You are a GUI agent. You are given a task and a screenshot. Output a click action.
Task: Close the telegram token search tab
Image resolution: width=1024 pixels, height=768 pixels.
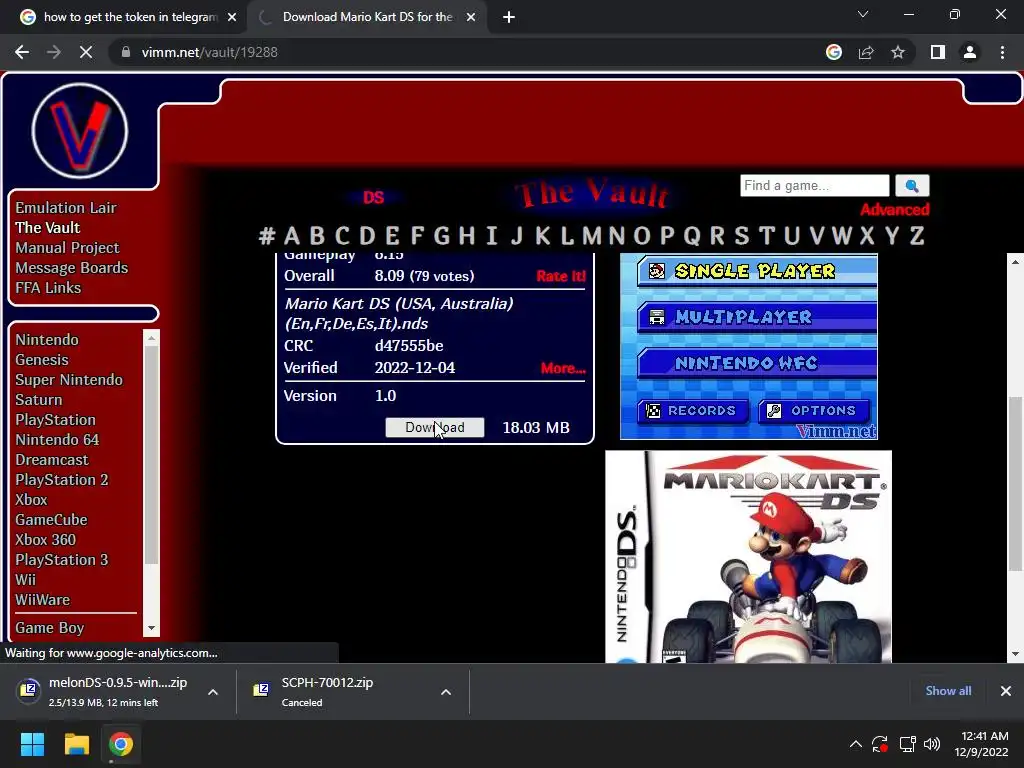click(x=232, y=17)
